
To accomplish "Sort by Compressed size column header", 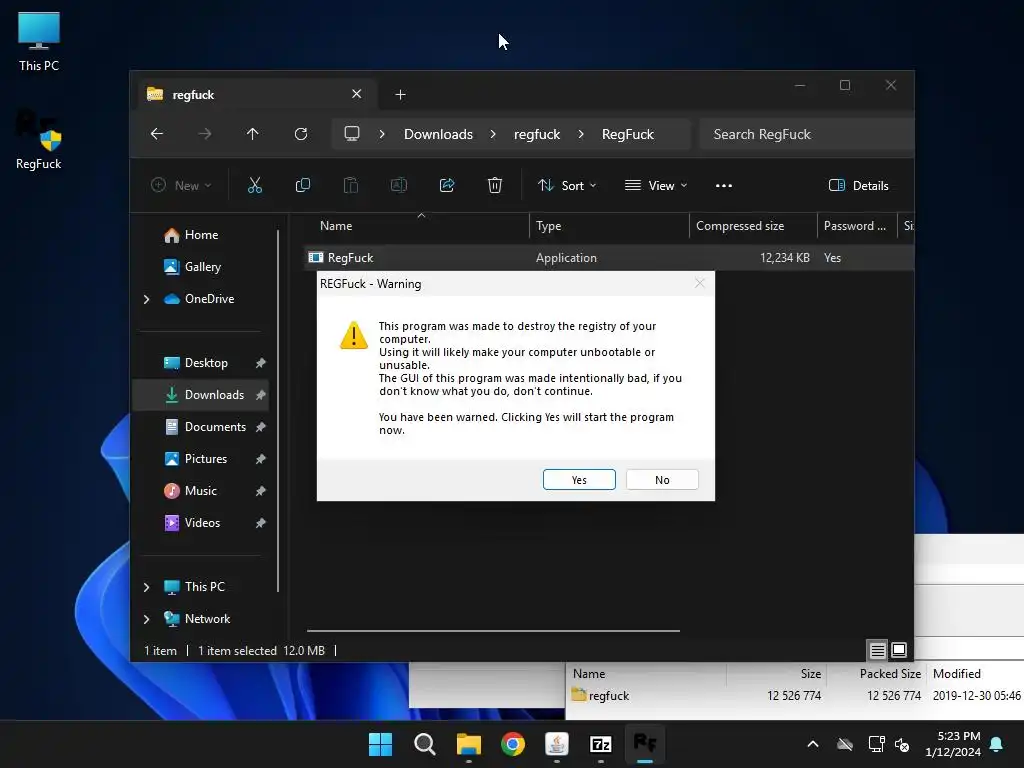I will (740, 225).
